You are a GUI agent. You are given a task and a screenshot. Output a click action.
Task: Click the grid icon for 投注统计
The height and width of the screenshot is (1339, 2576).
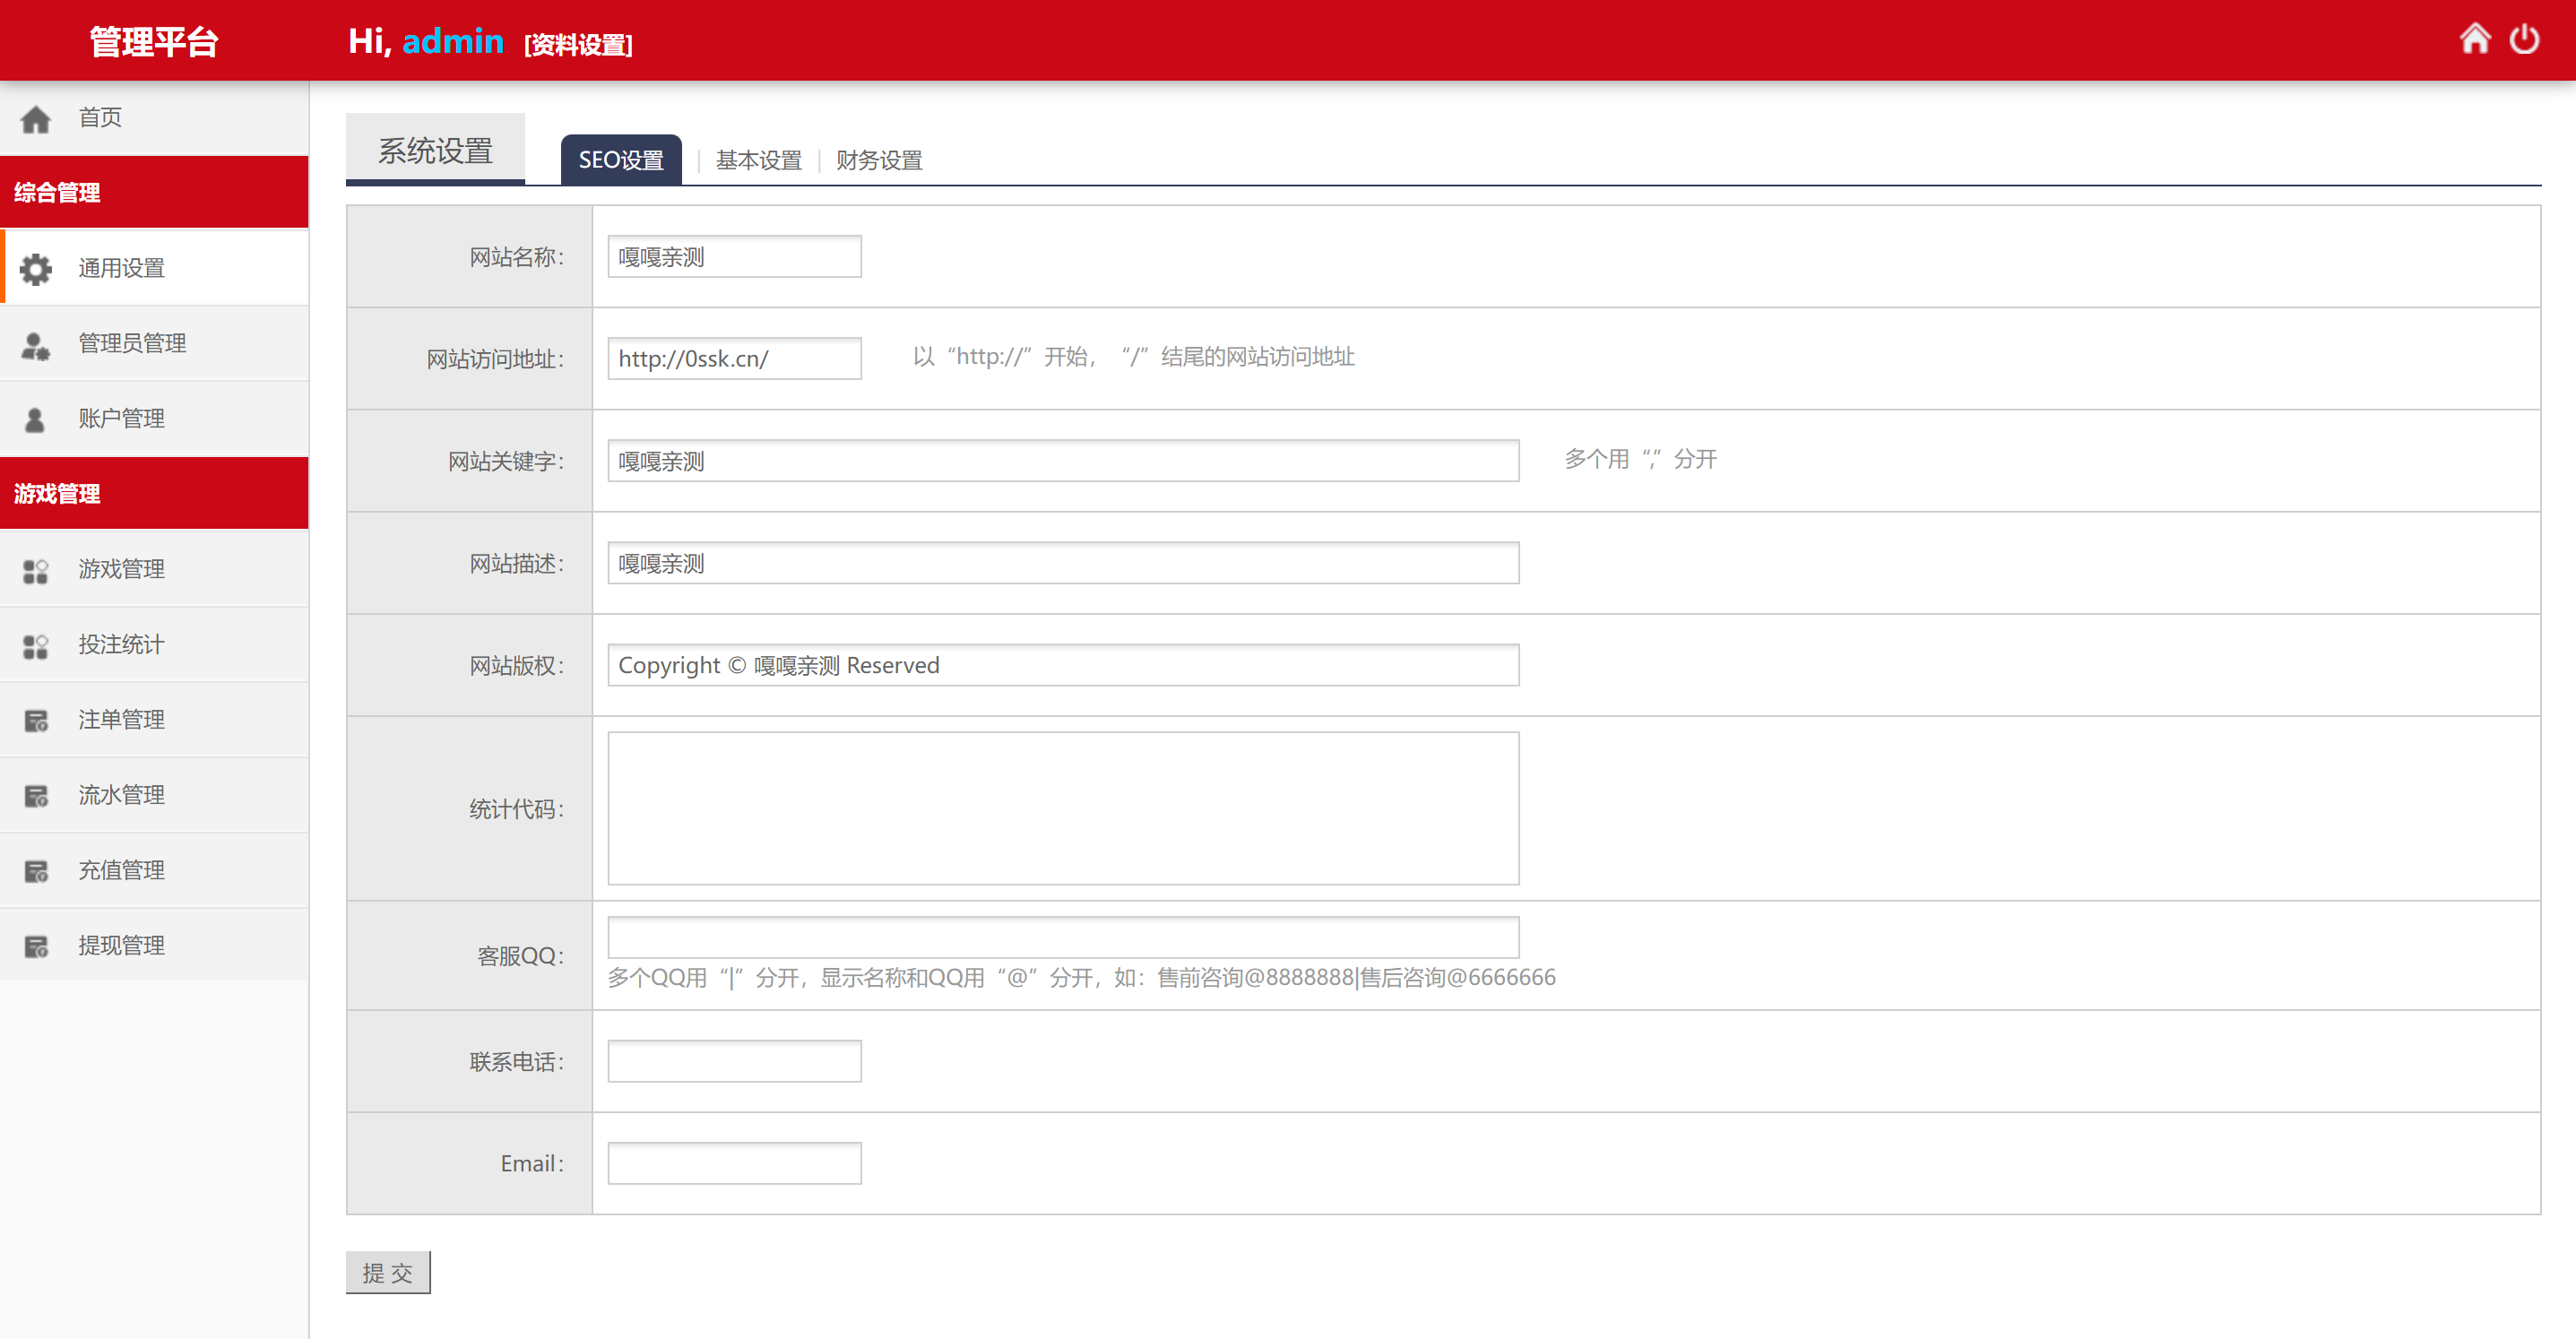pos(35,646)
